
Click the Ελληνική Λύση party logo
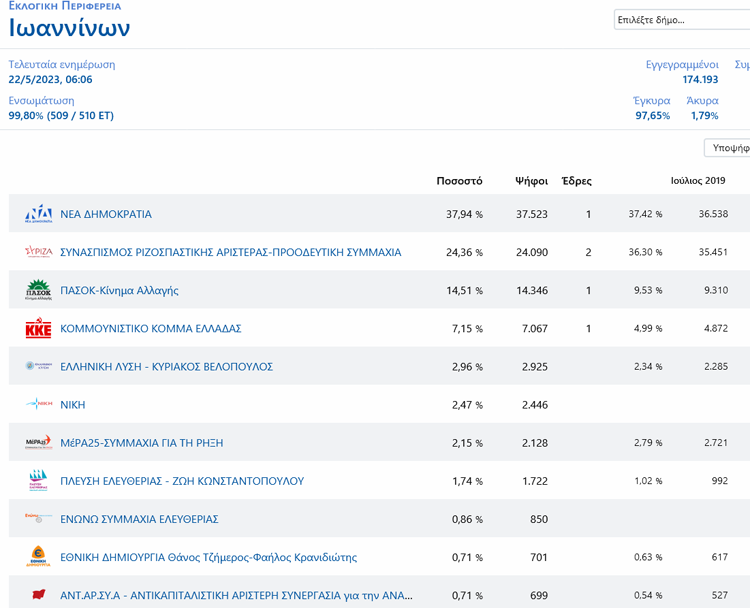tap(38, 367)
